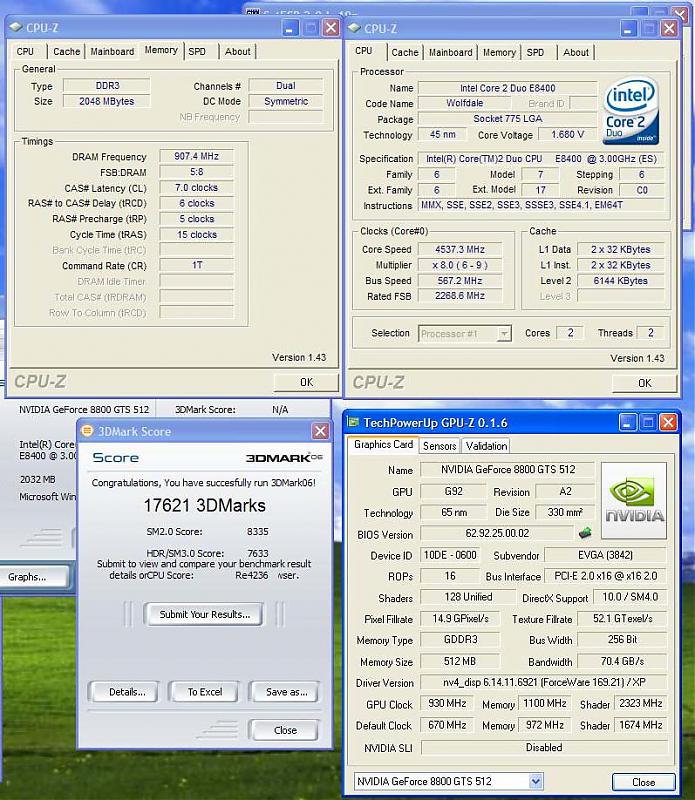
Task: Click the 17621 3DMarks score text
Action: coord(204,506)
